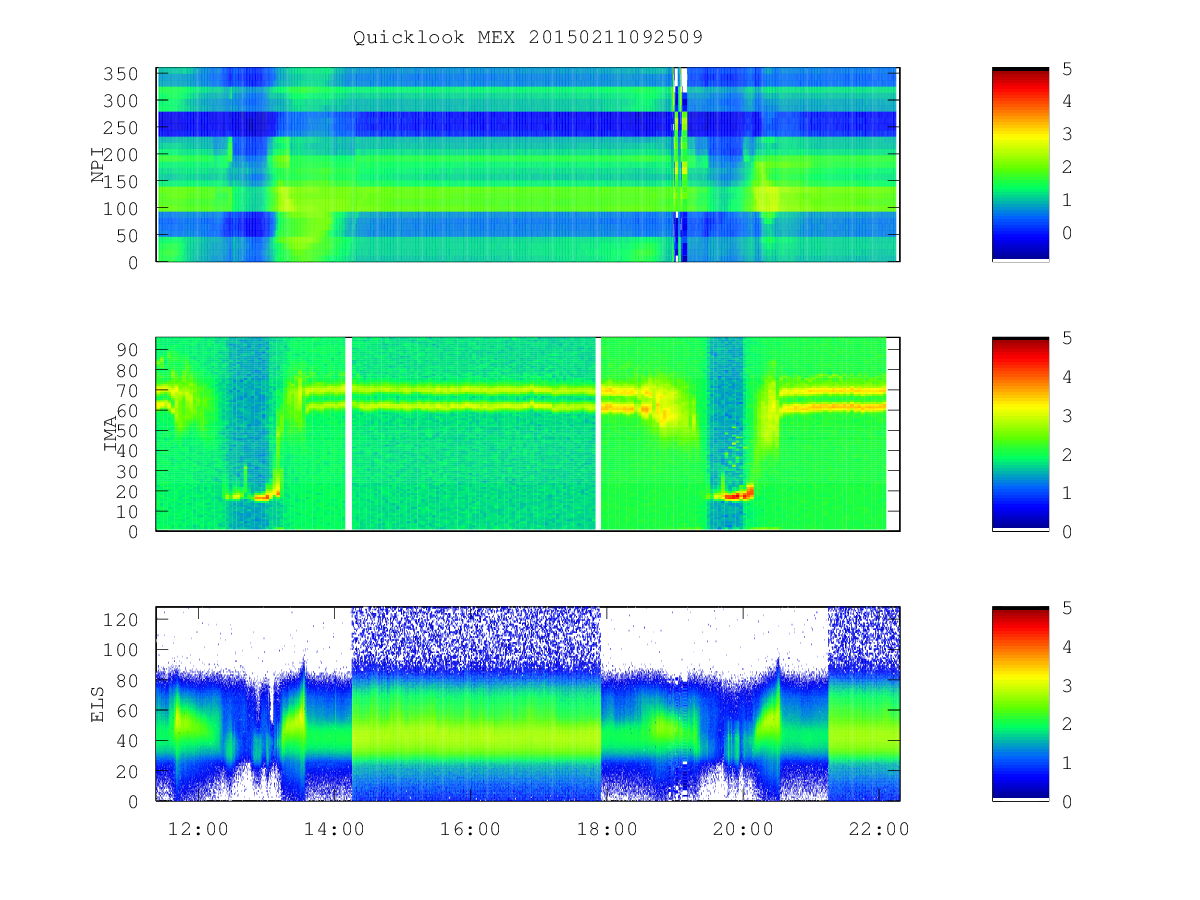Click the 12:00 time axis label
The width and height of the screenshot is (1200, 900).
coord(197,829)
